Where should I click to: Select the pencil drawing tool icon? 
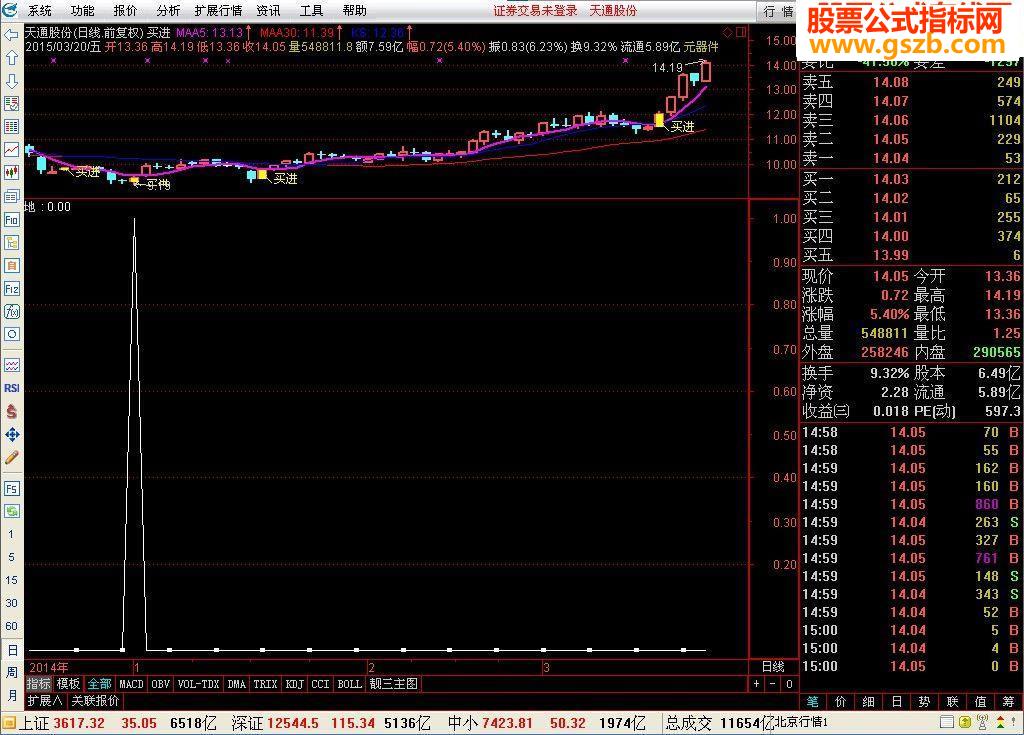point(11,457)
